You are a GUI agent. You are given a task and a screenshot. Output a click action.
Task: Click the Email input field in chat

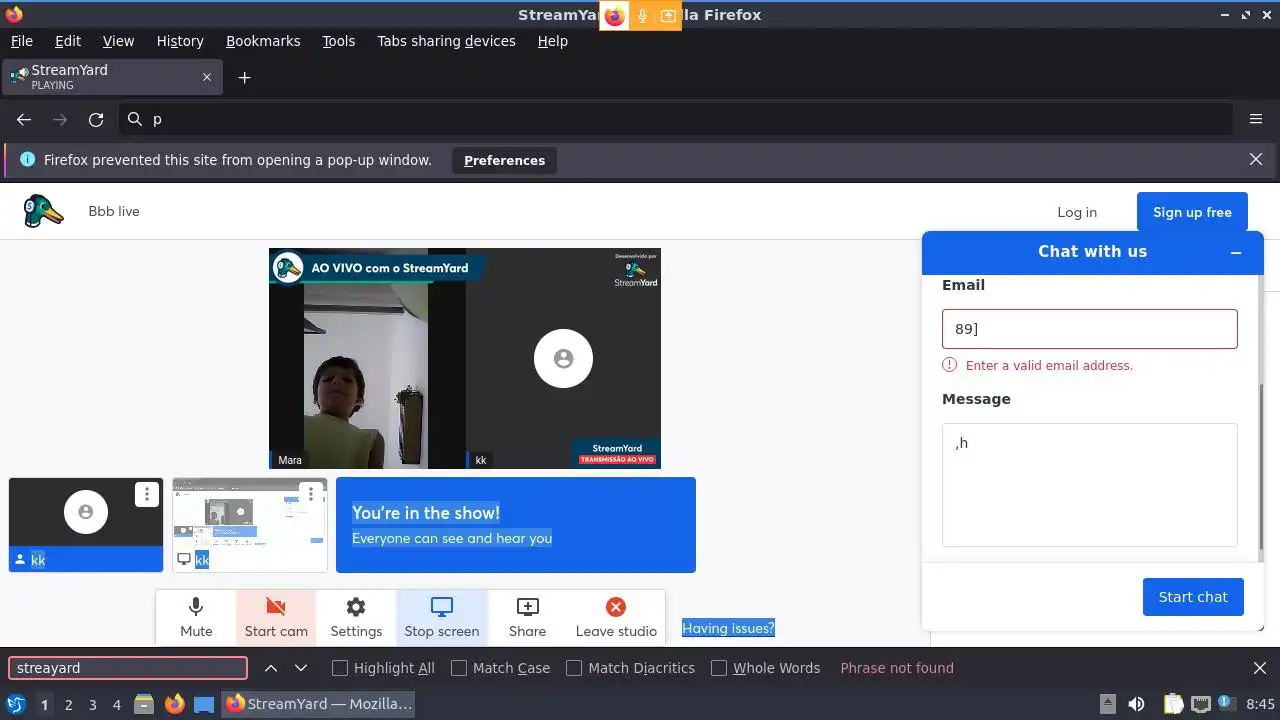1090,329
